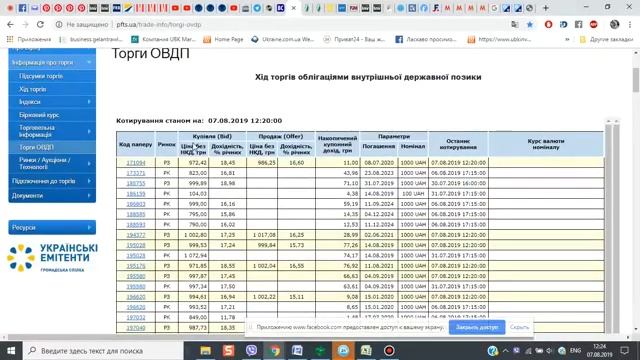Select the offer price cell 1 017,08
Image resolution: width=640 pixels, height=360 pixels.
[262, 235]
